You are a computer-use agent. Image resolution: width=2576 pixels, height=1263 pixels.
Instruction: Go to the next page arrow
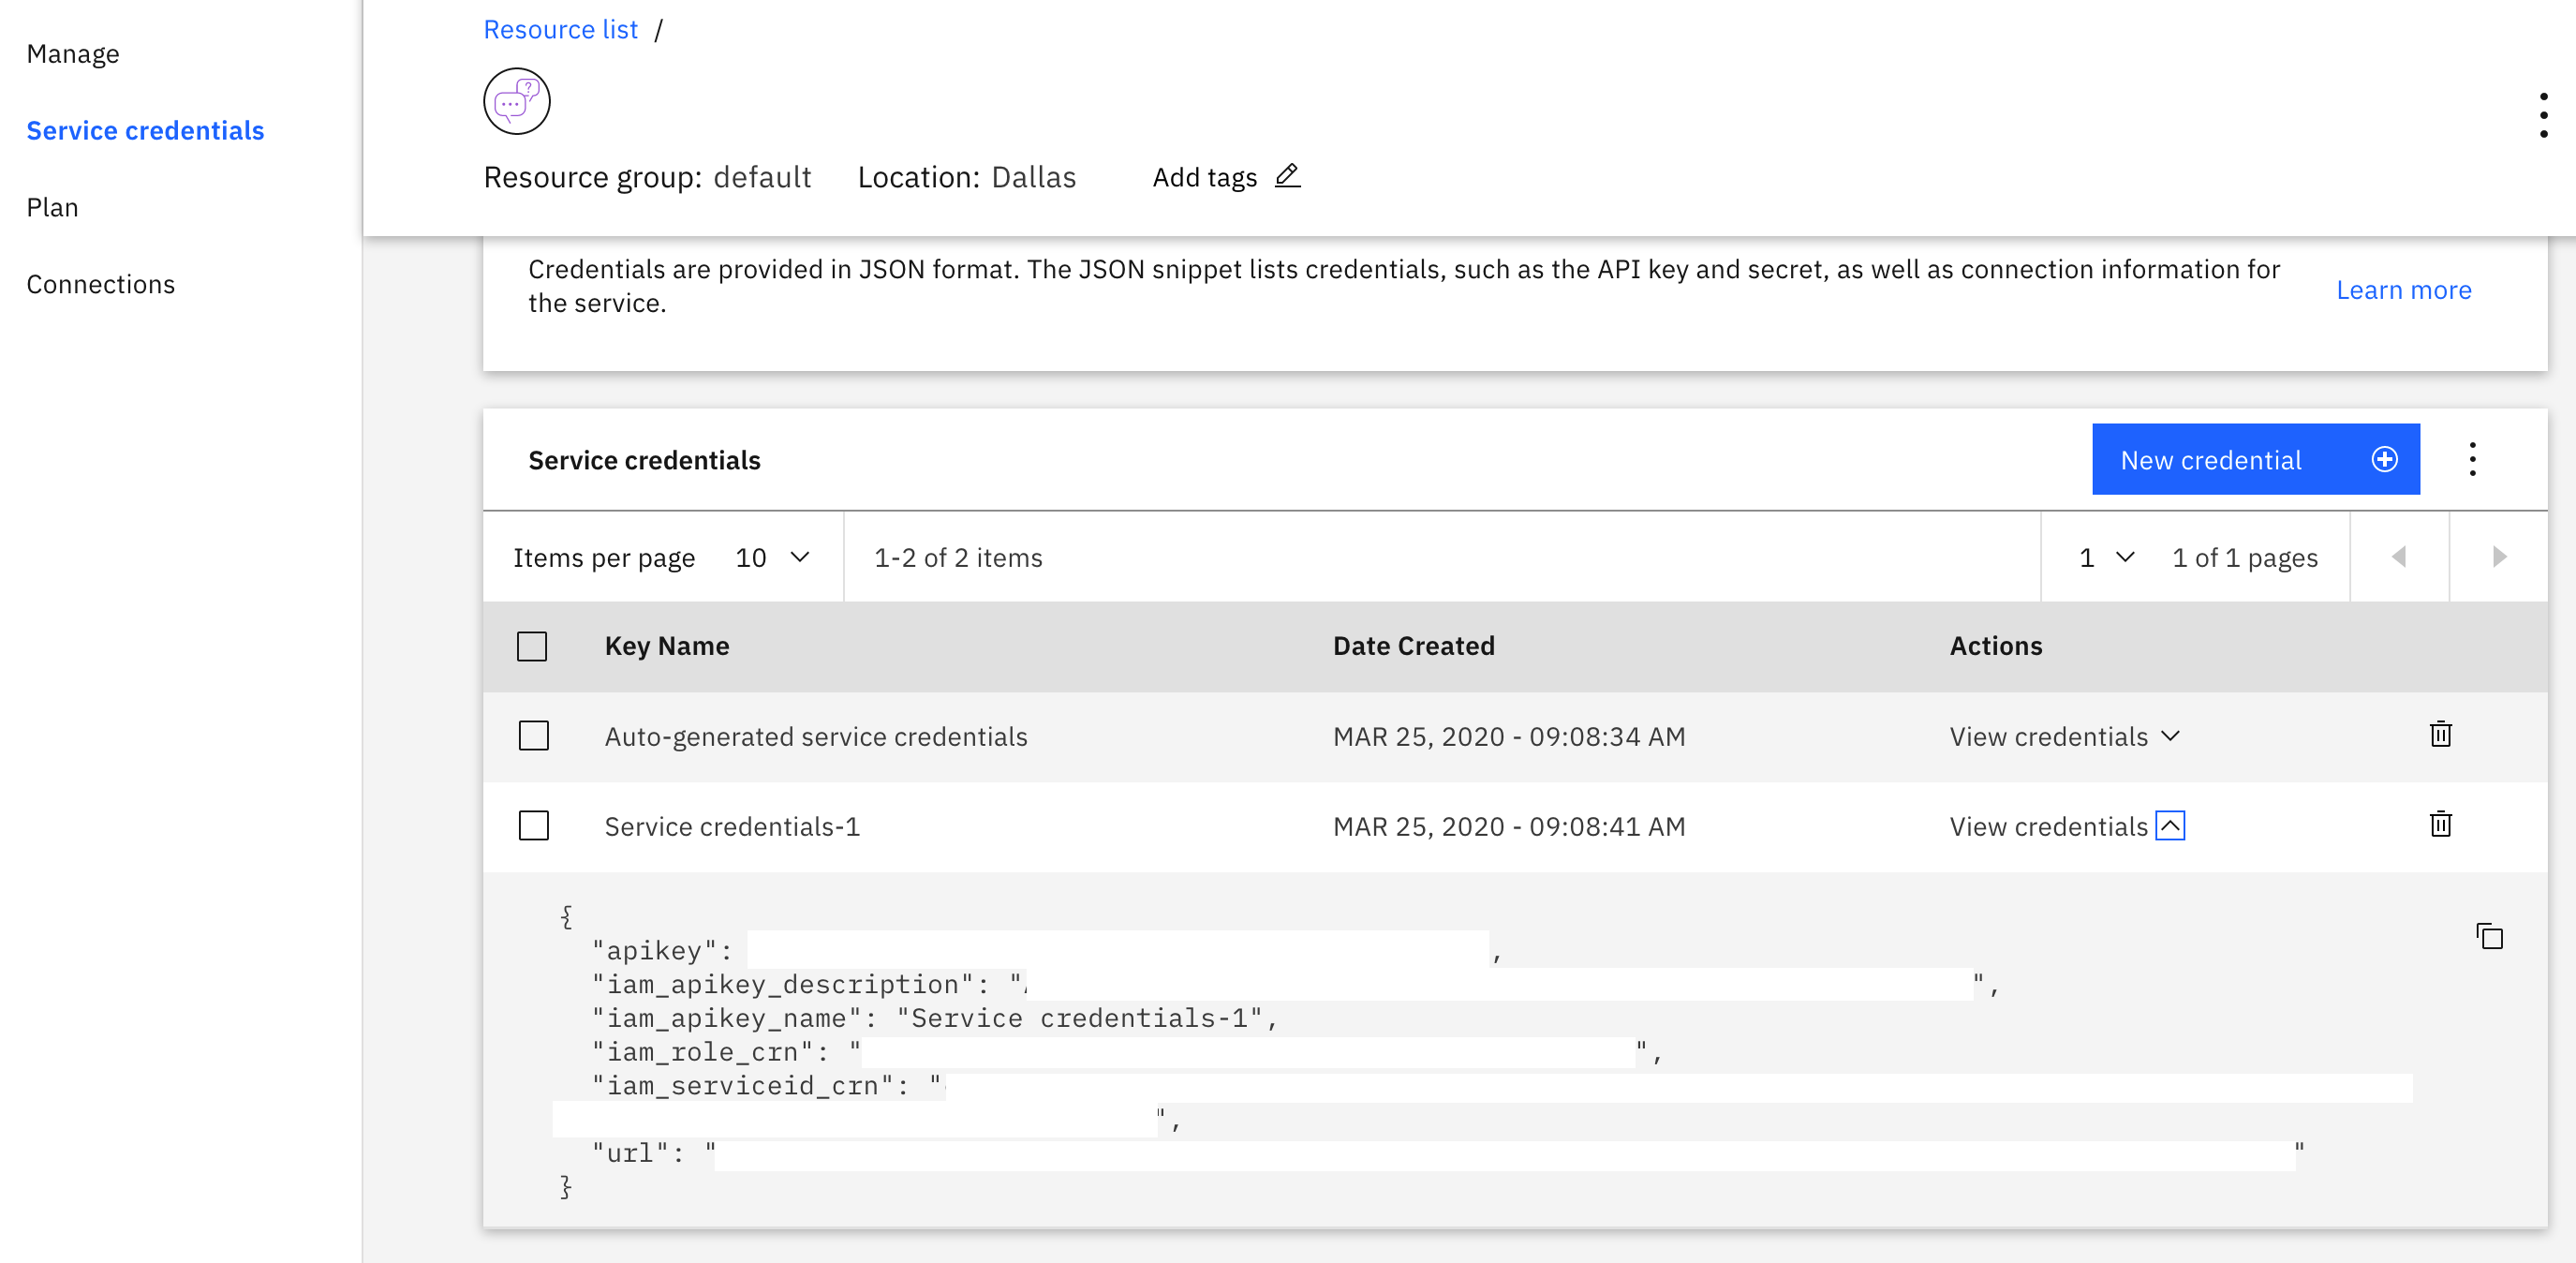click(x=2498, y=557)
